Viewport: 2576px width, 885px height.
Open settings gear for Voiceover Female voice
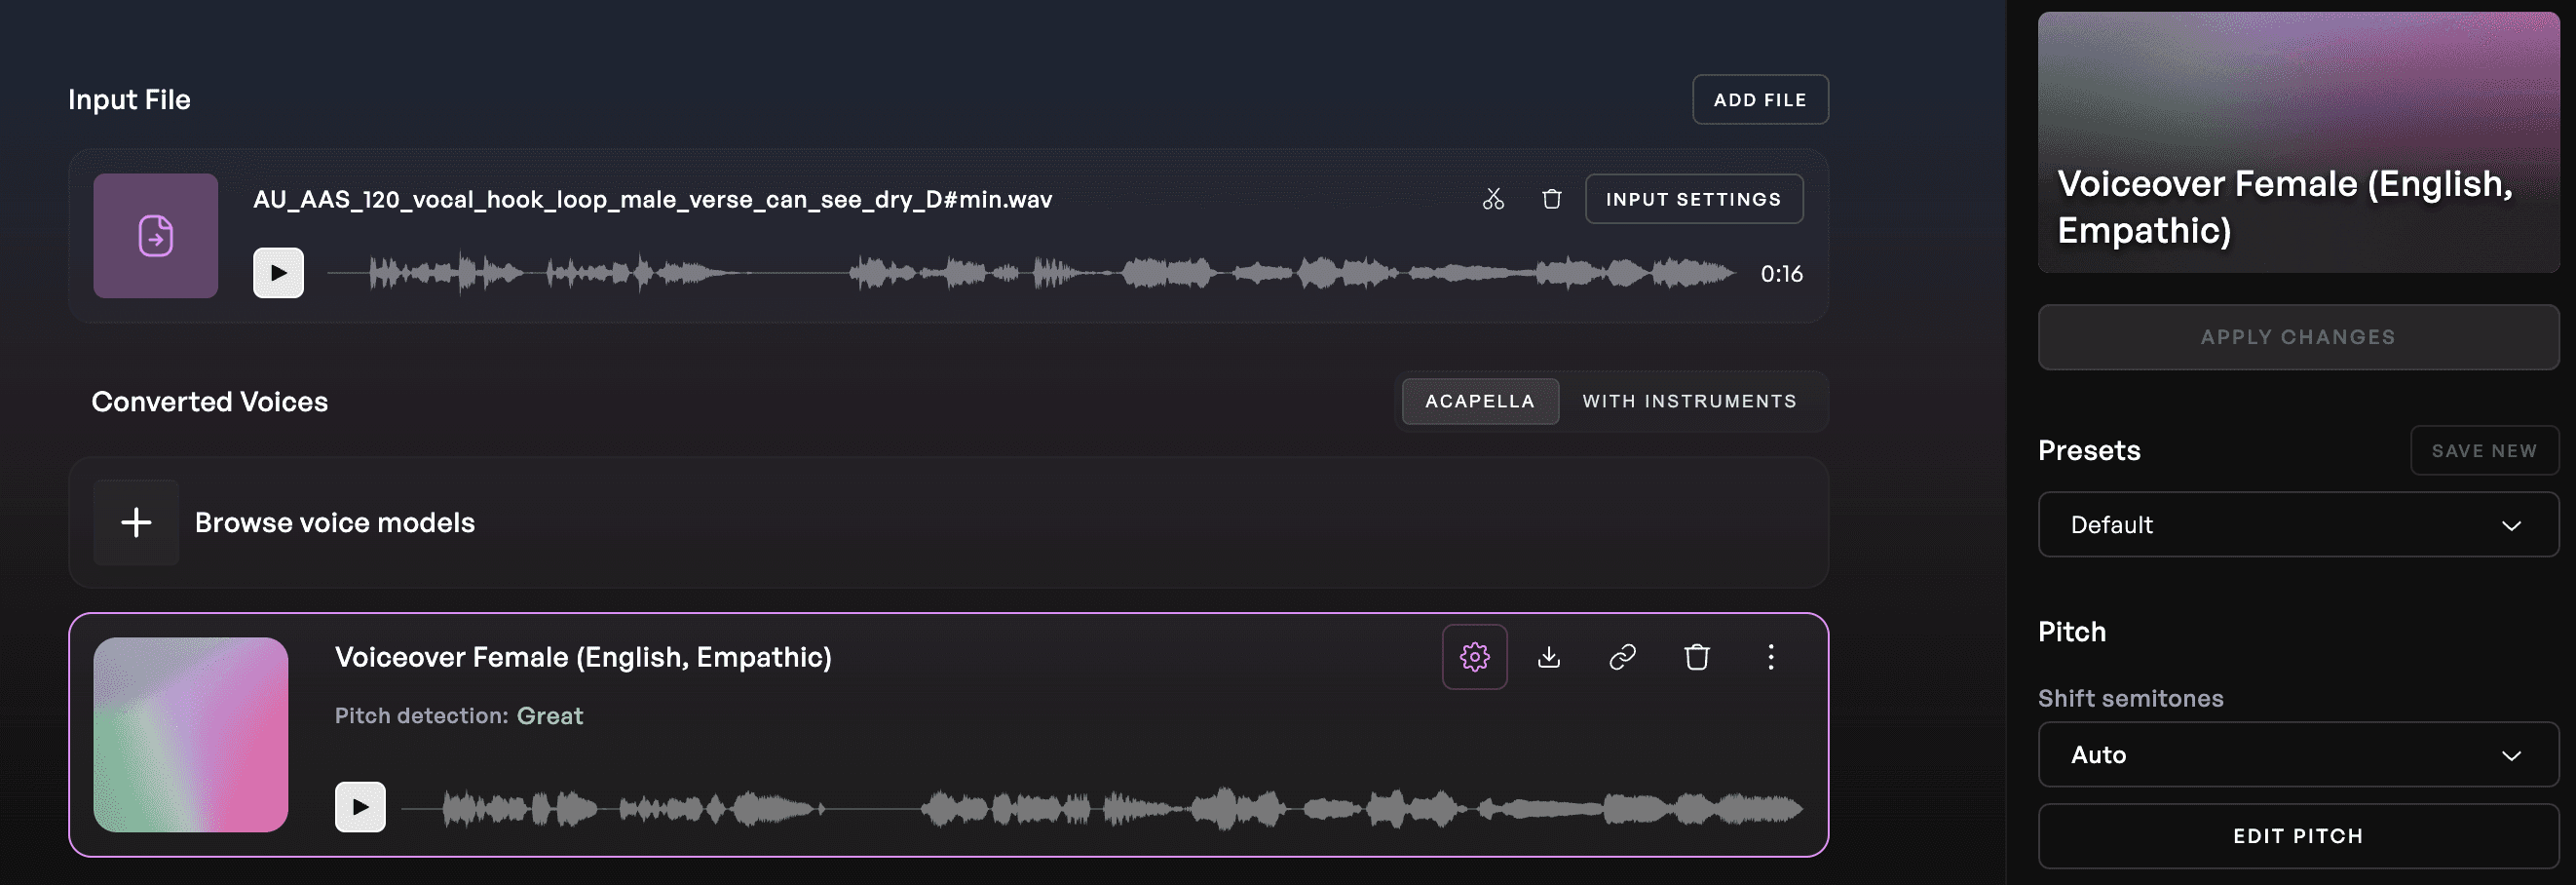point(1475,657)
